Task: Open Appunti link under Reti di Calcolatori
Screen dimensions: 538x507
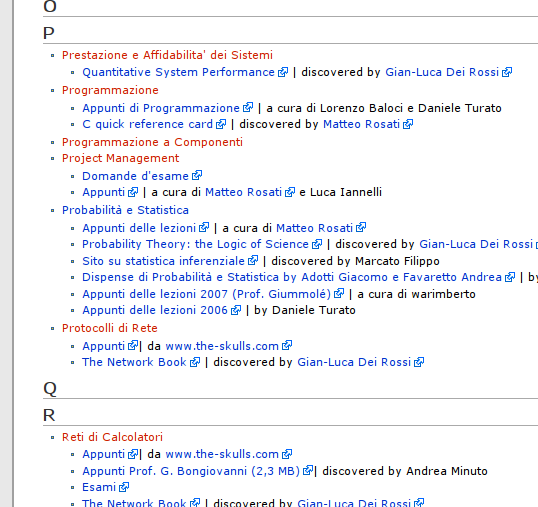Action: point(104,454)
